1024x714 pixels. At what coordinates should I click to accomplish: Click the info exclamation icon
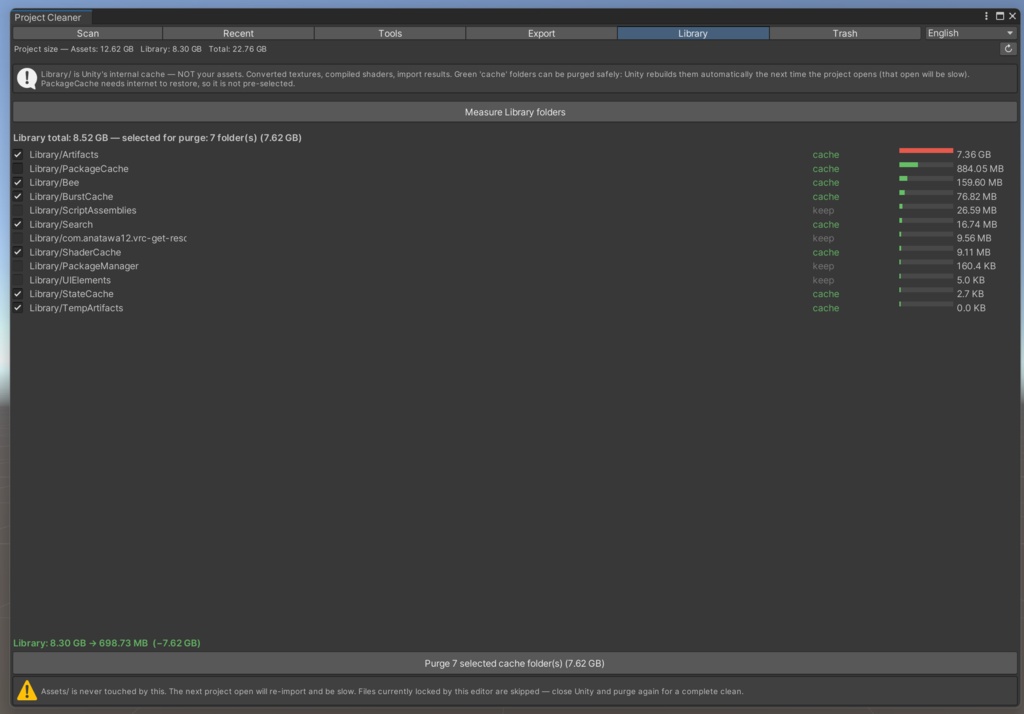tap(27, 78)
